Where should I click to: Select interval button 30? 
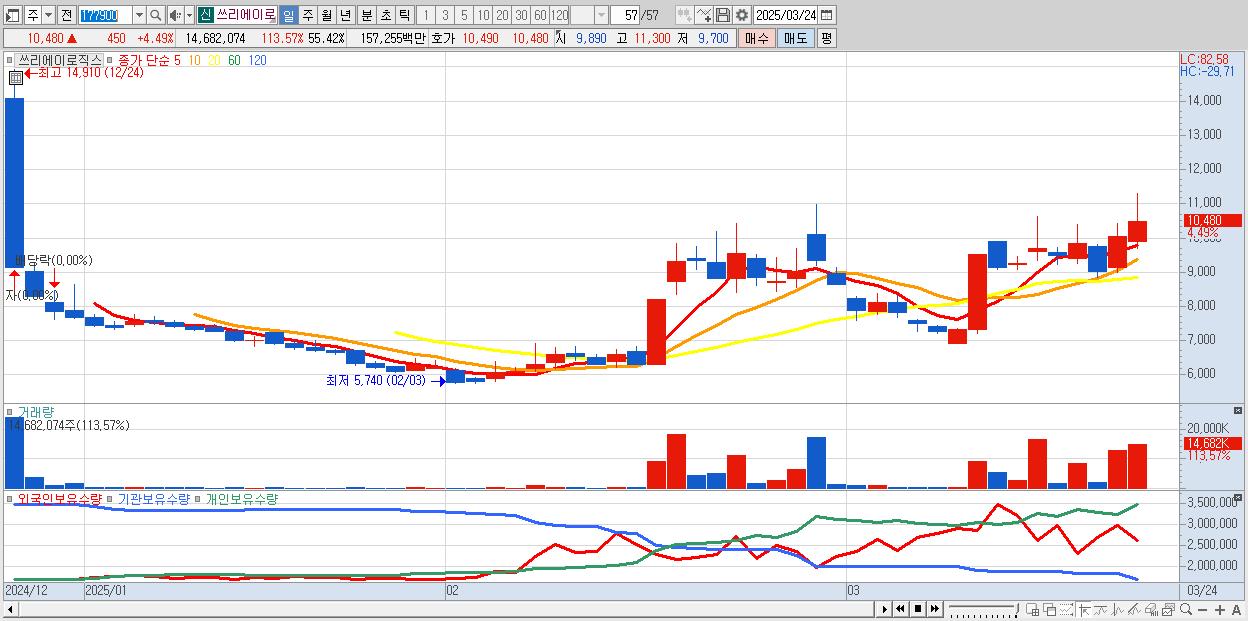pos(521,15)
